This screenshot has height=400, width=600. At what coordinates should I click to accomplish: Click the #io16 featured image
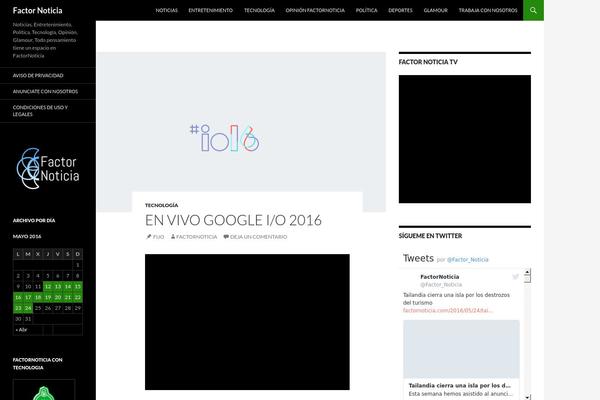[241, 132]
